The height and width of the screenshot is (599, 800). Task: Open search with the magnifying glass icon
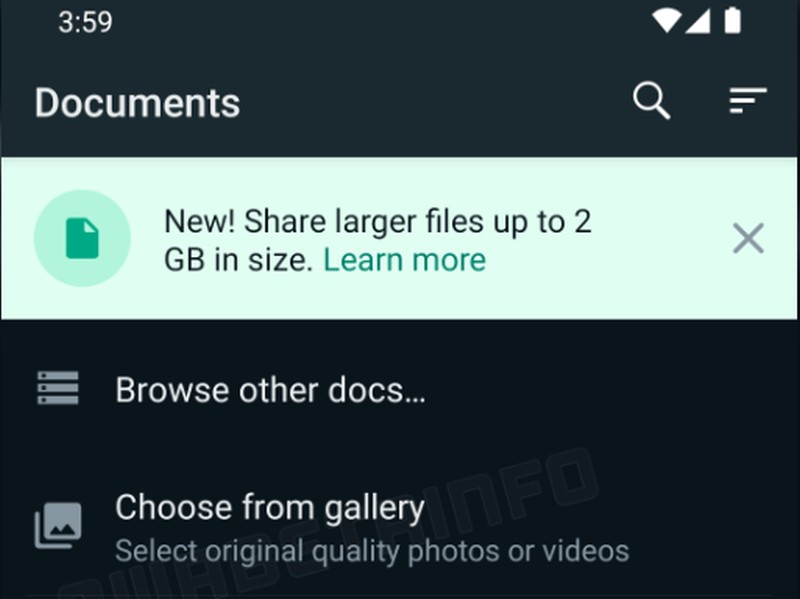652,101
